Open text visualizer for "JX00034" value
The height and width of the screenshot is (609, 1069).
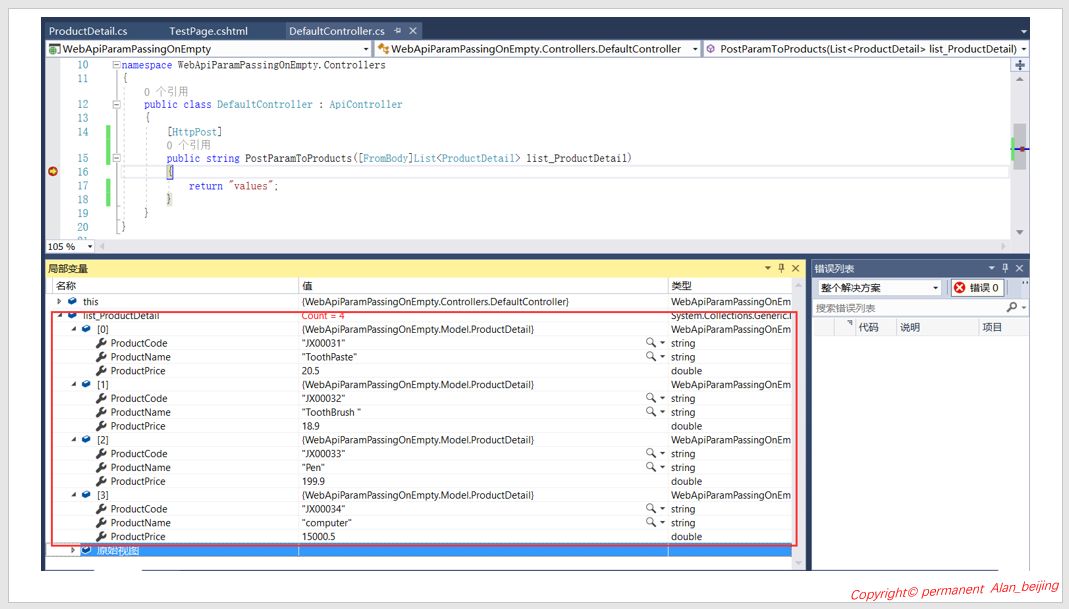pyautogui.click(x=651, y=508)
